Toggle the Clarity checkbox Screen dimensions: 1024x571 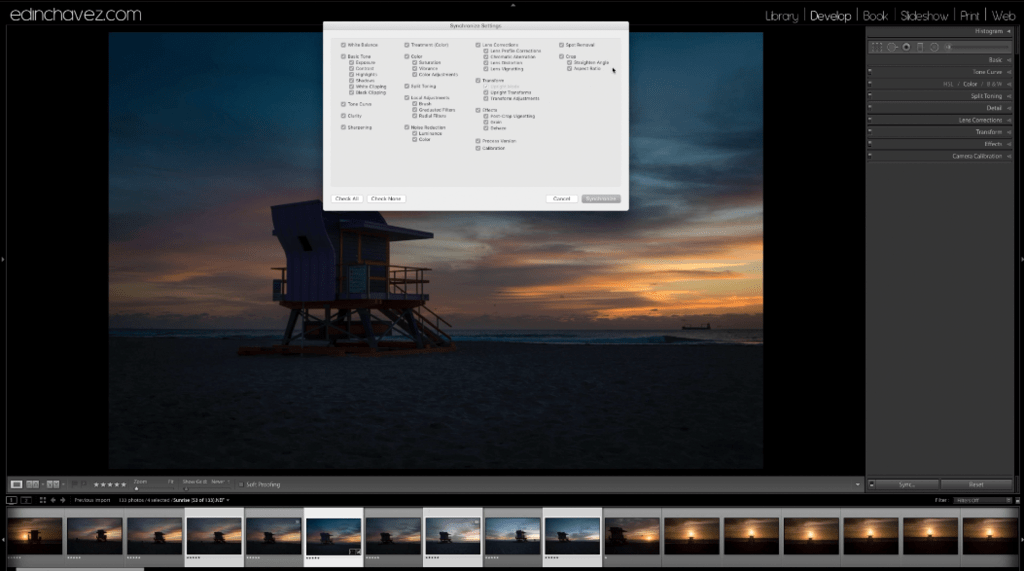[344, 116]
